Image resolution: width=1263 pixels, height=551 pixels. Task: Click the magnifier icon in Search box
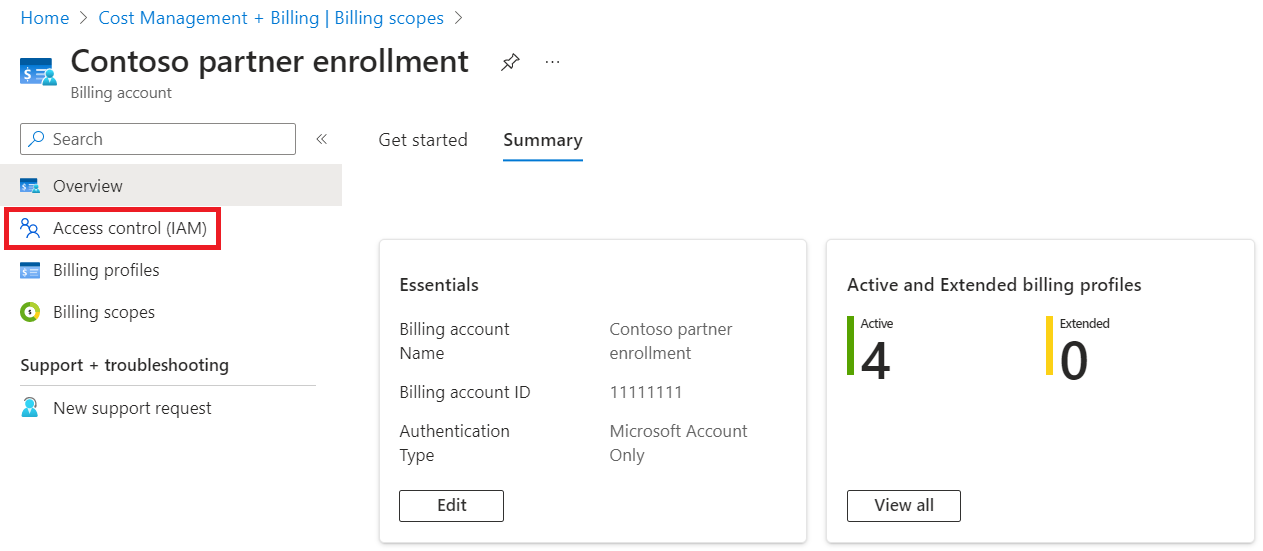(x=36, y=139)
